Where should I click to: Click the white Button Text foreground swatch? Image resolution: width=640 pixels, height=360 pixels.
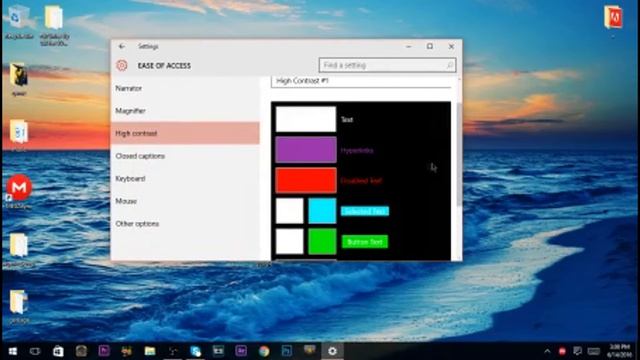(x=289, y=242)
